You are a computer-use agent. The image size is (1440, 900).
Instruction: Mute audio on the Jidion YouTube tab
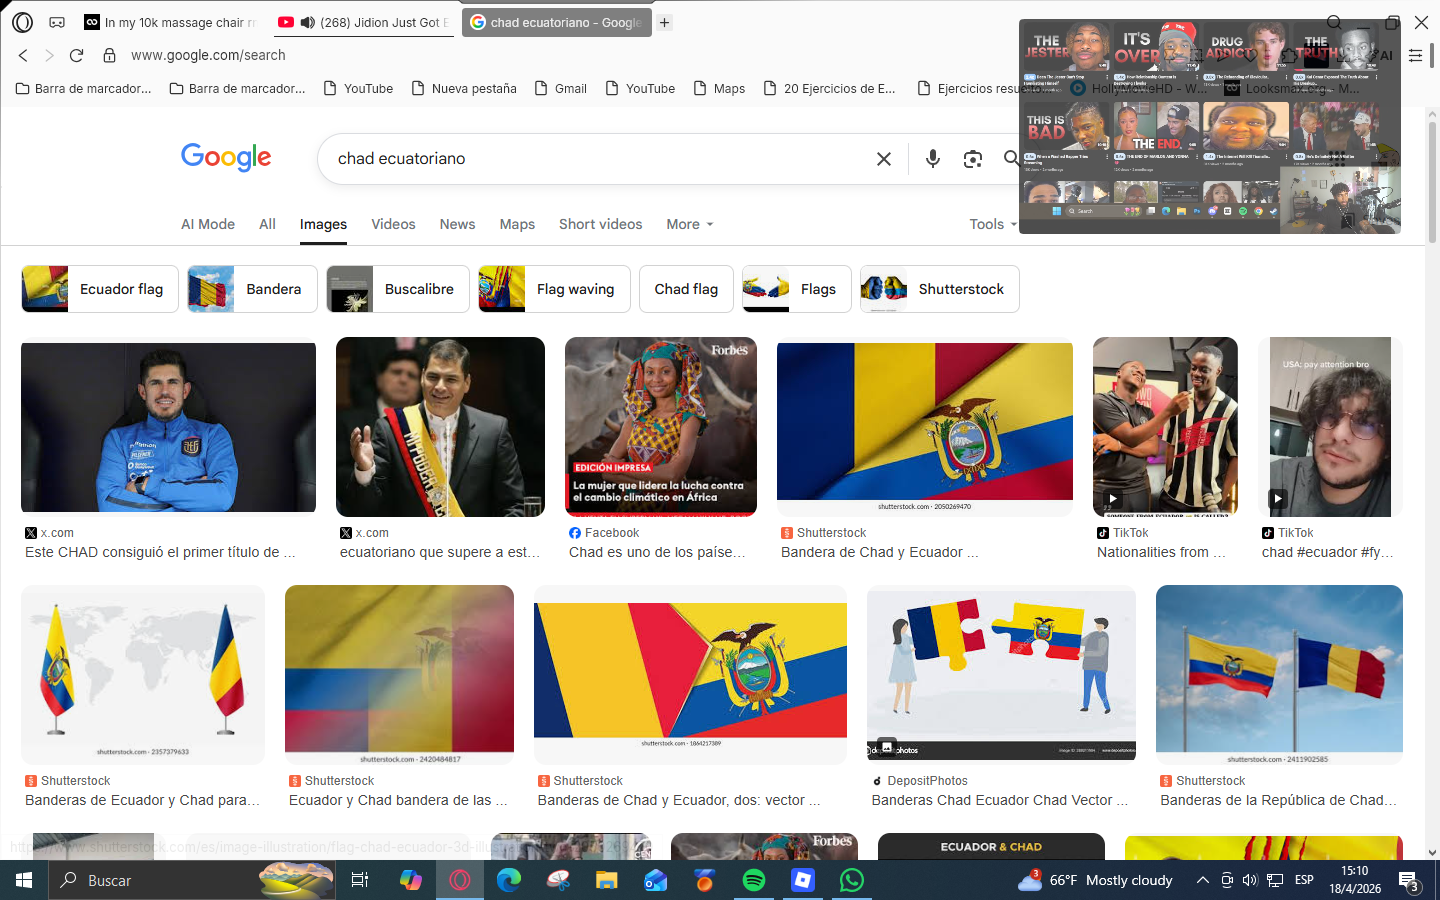(x=308, y=22)
